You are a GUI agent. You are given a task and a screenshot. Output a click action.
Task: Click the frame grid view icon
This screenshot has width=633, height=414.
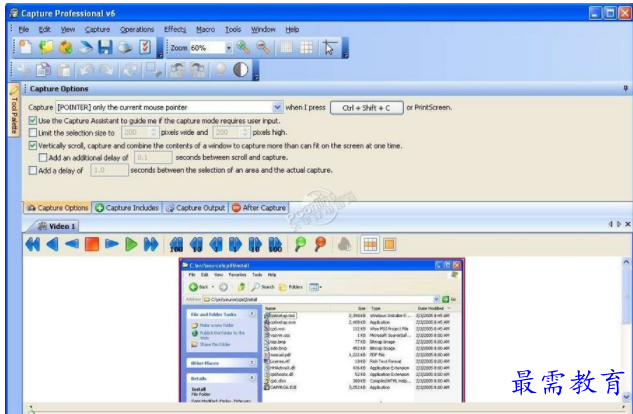[370, 244]
